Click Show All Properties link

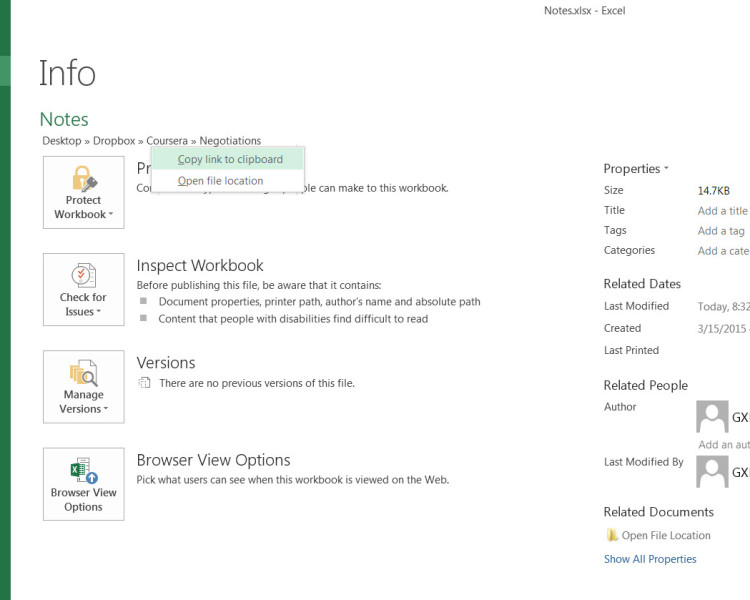[x=650, y=559]
